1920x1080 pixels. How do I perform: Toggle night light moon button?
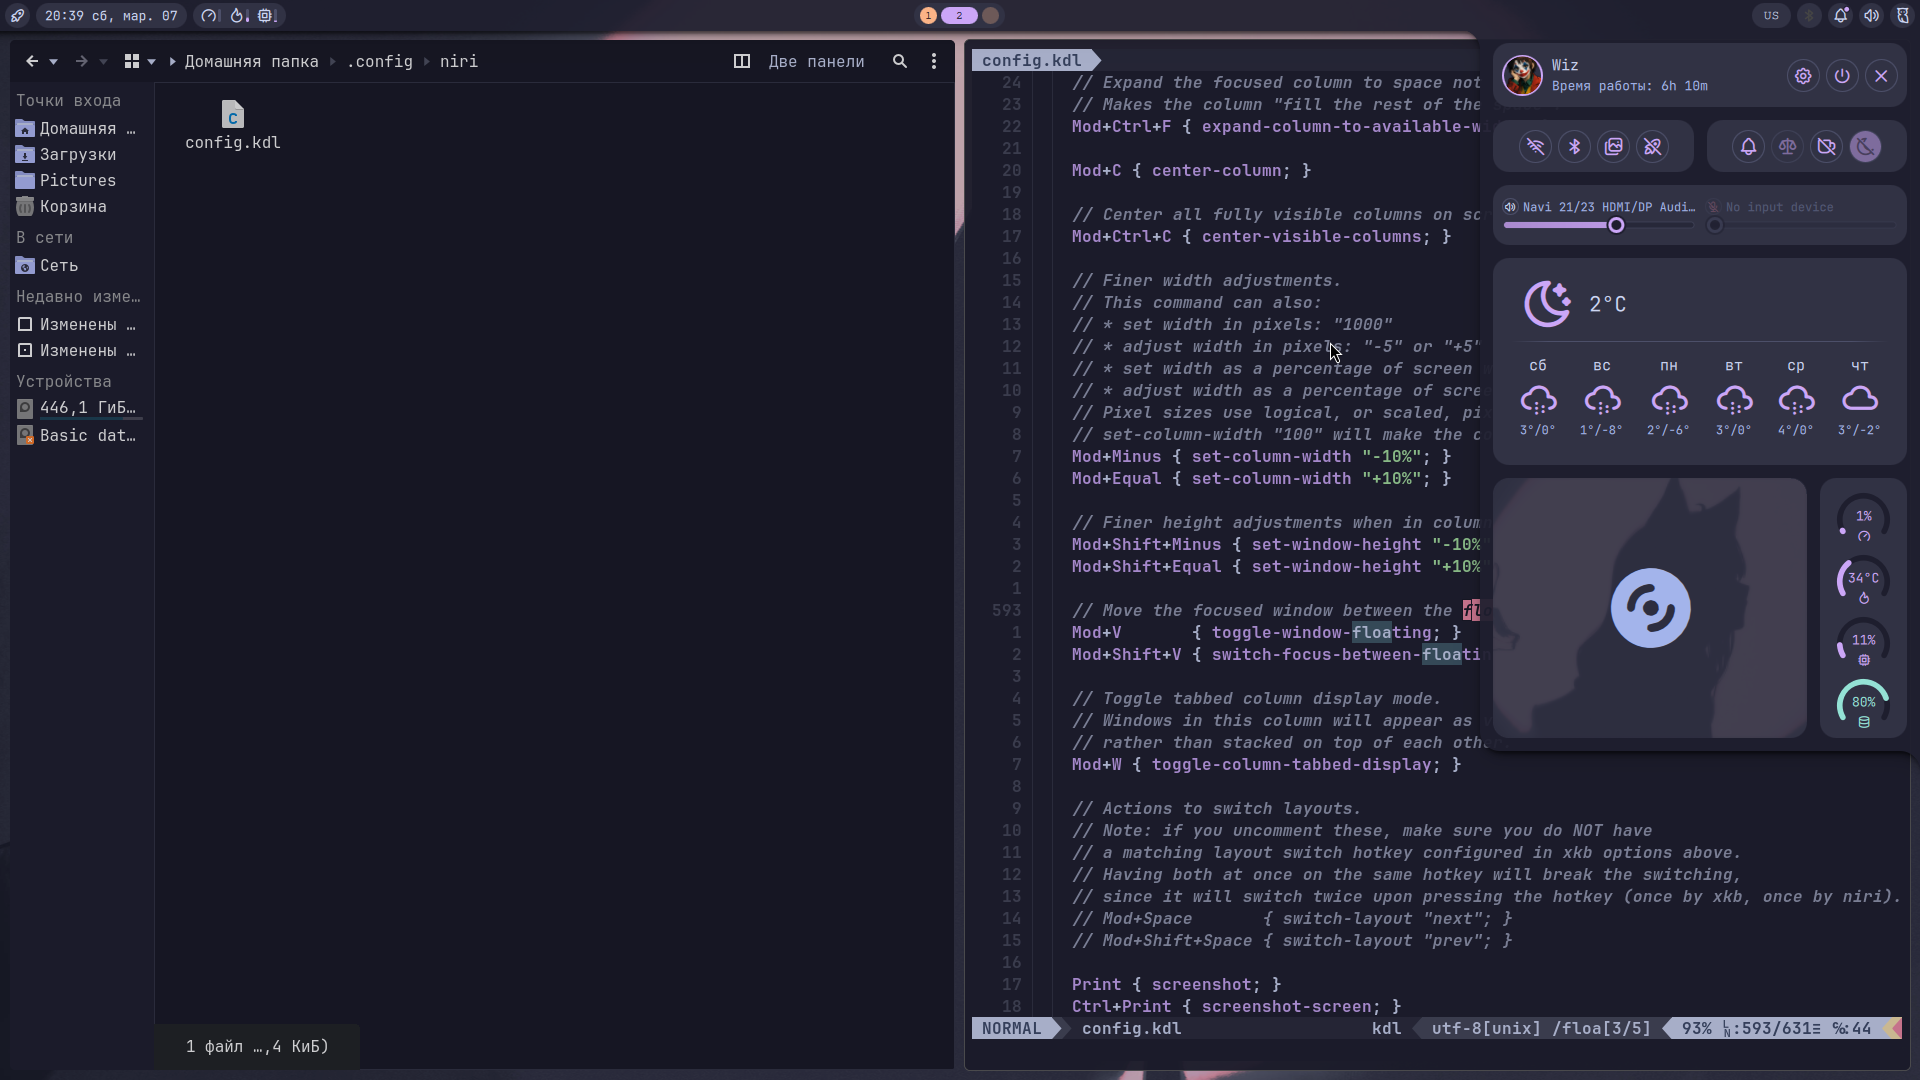[1865, 147]
